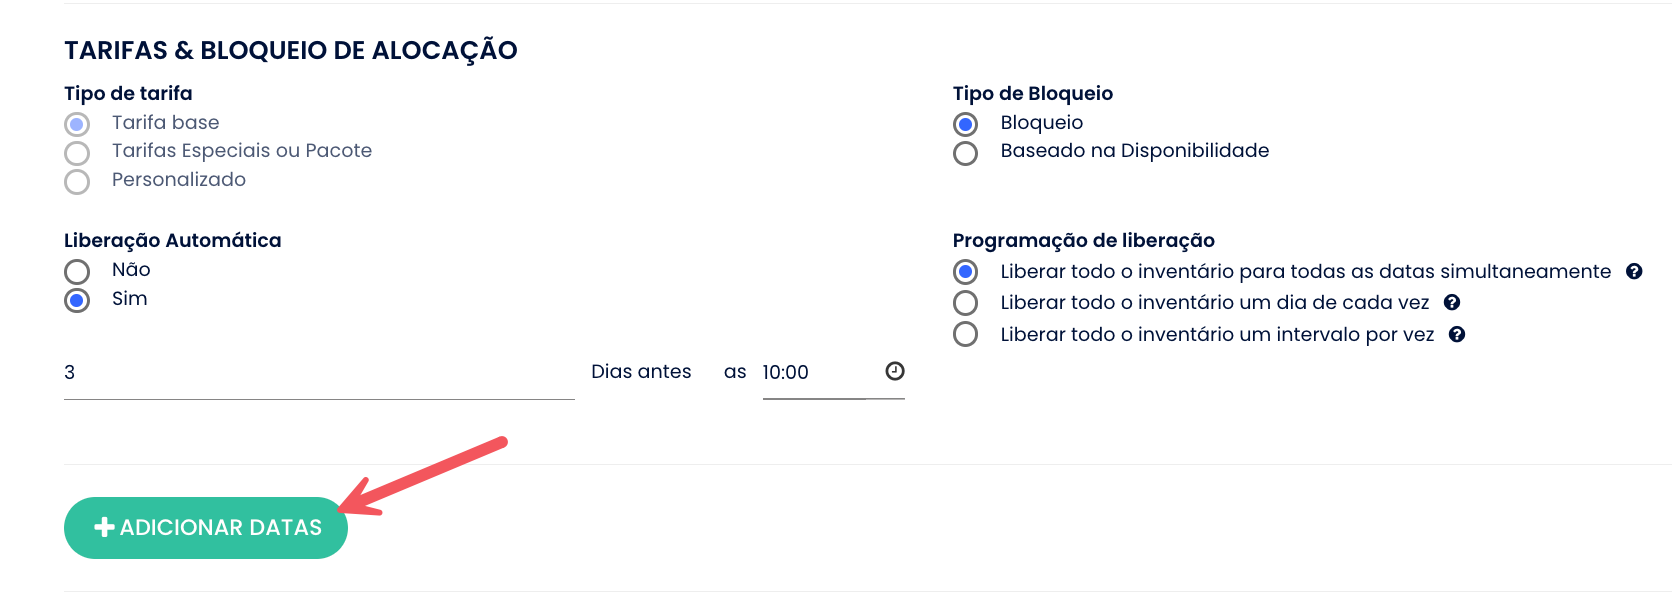Select the Personalizado tariff type

(77, 181)
